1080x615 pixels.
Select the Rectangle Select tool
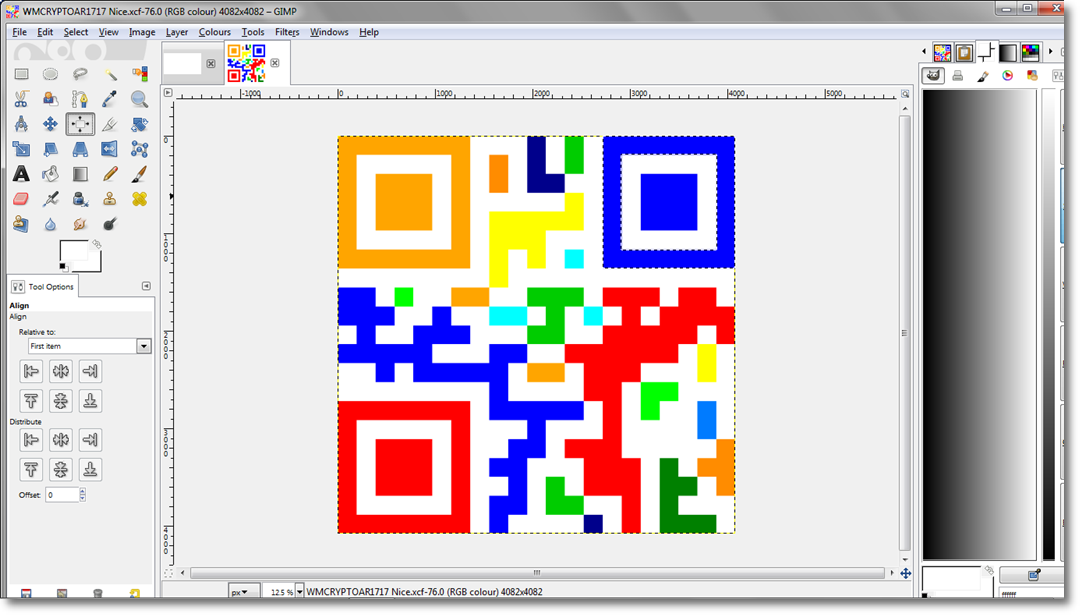[21, 74]
